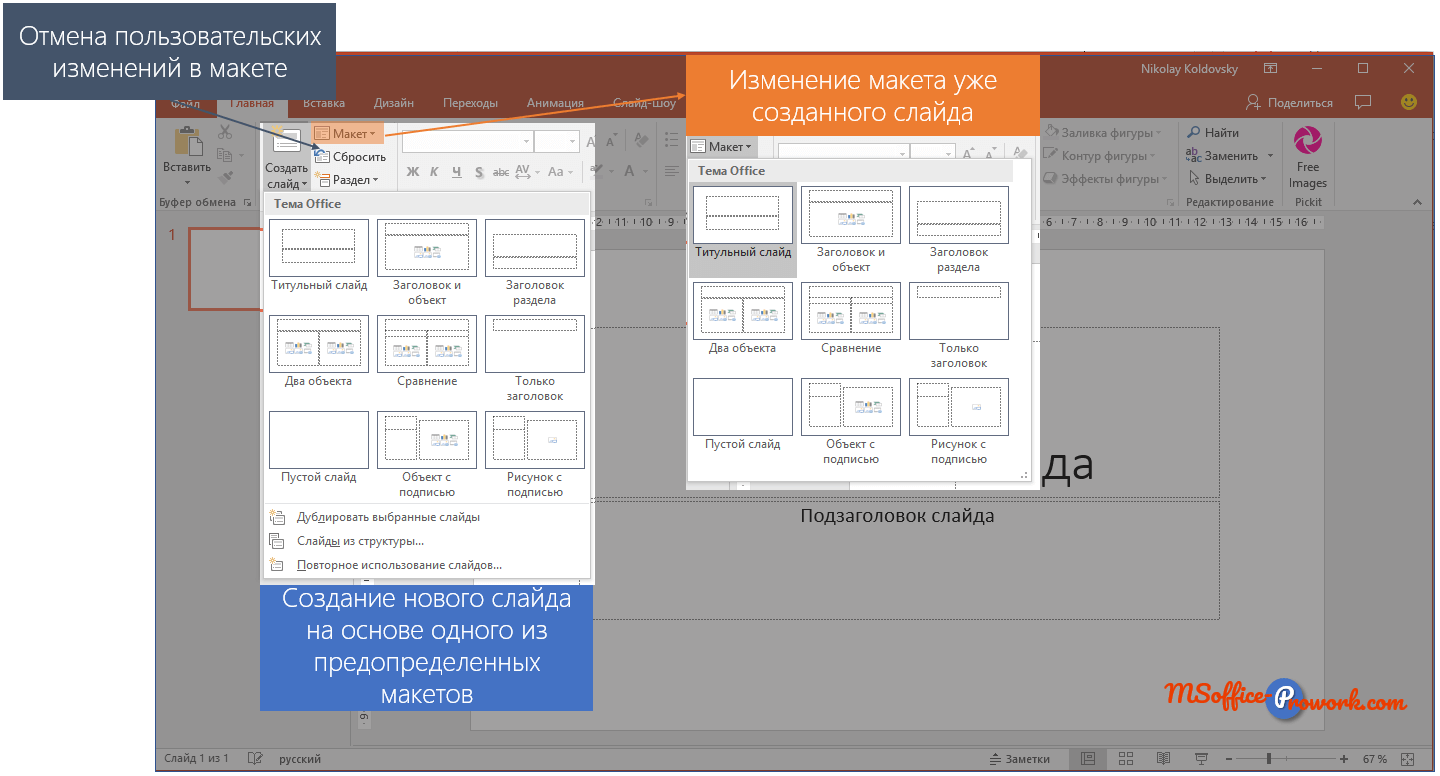Select Слайды из структуры menu item
The width and height of the screenshot is (1440, 776).
point(360,541)
